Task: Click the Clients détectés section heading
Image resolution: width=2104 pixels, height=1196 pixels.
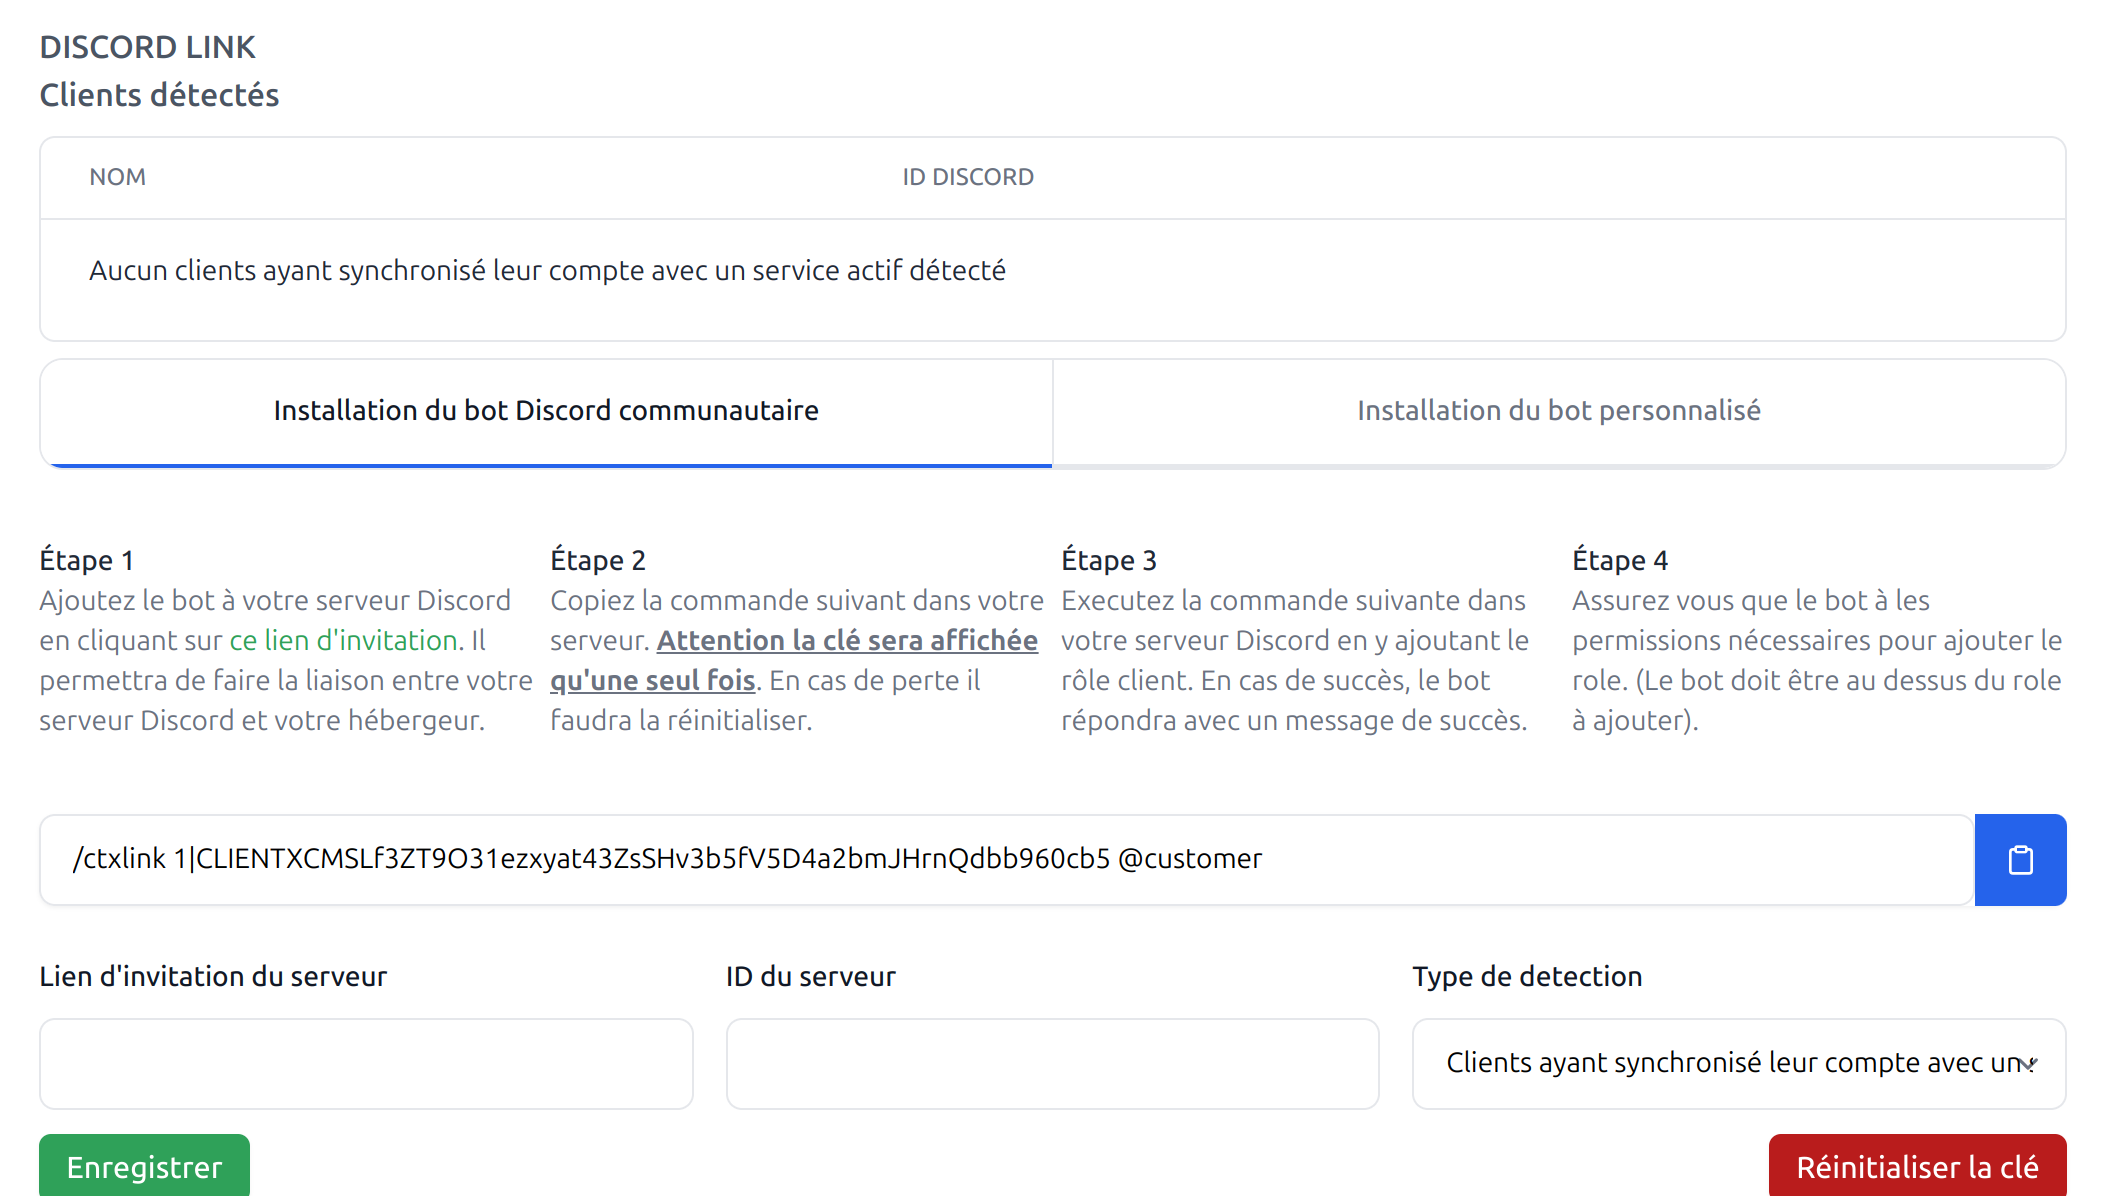Action: tap(159, 95)
